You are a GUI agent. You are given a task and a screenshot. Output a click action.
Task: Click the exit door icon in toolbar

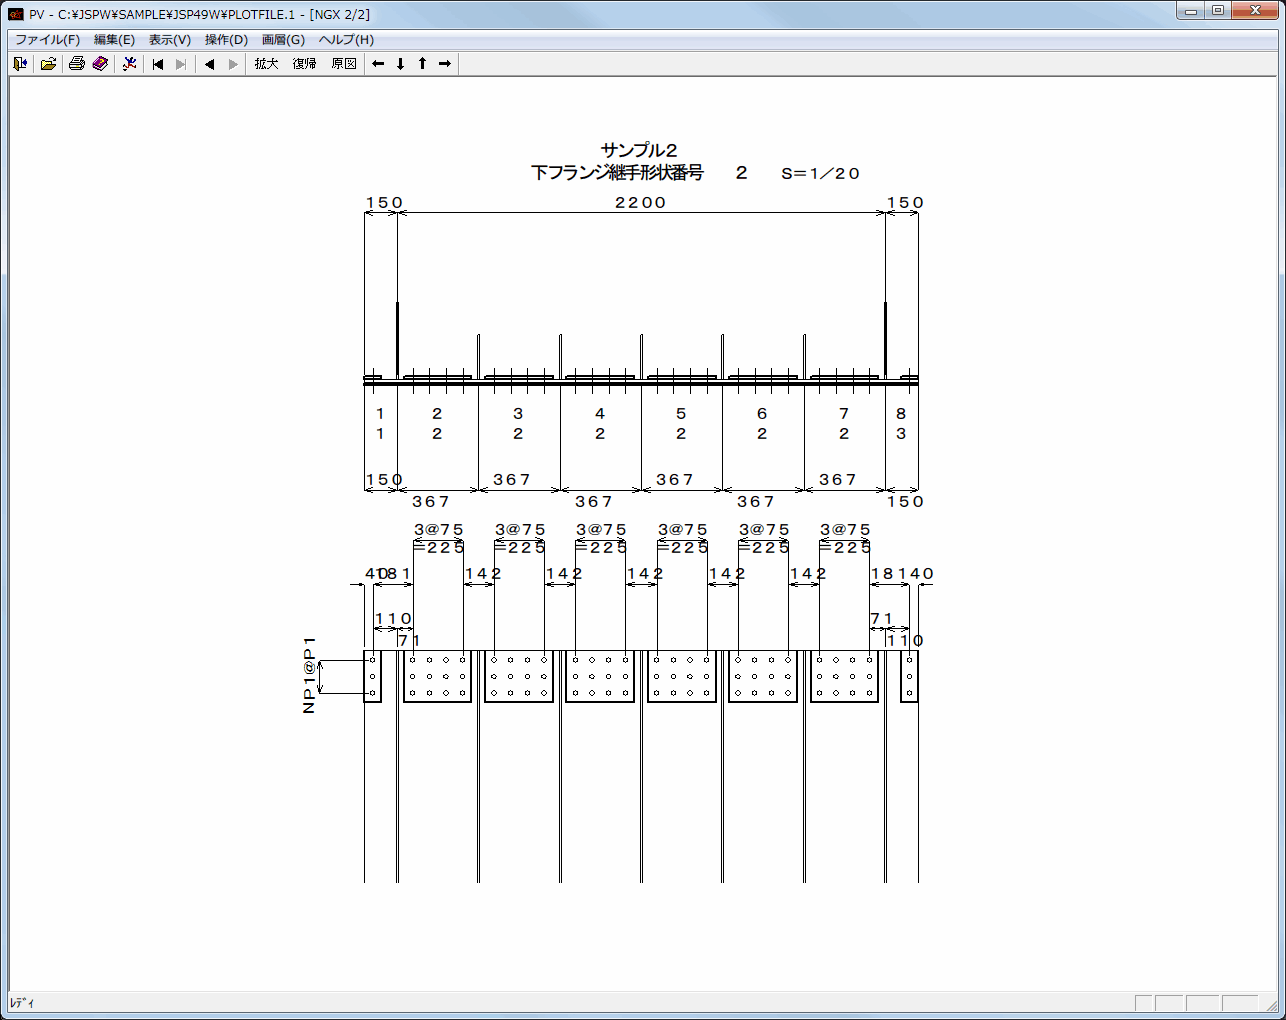20,64
